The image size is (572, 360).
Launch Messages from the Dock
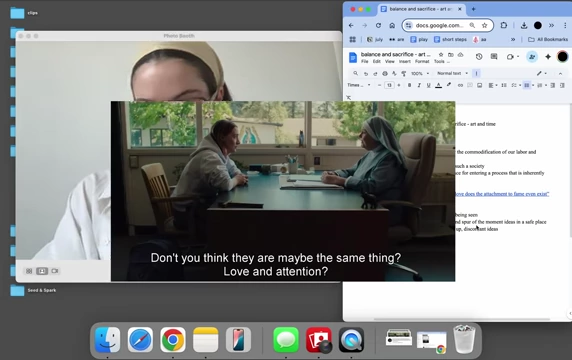286,340
